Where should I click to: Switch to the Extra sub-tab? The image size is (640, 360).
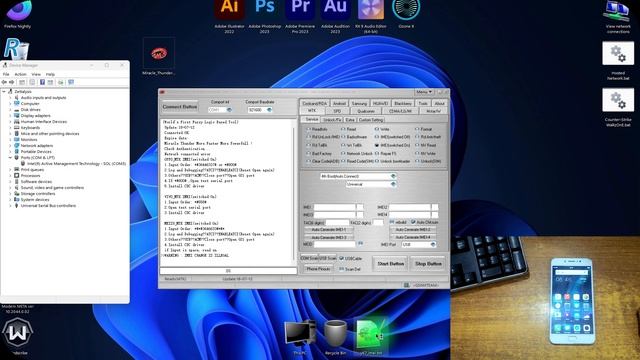(x=350, y=120)
